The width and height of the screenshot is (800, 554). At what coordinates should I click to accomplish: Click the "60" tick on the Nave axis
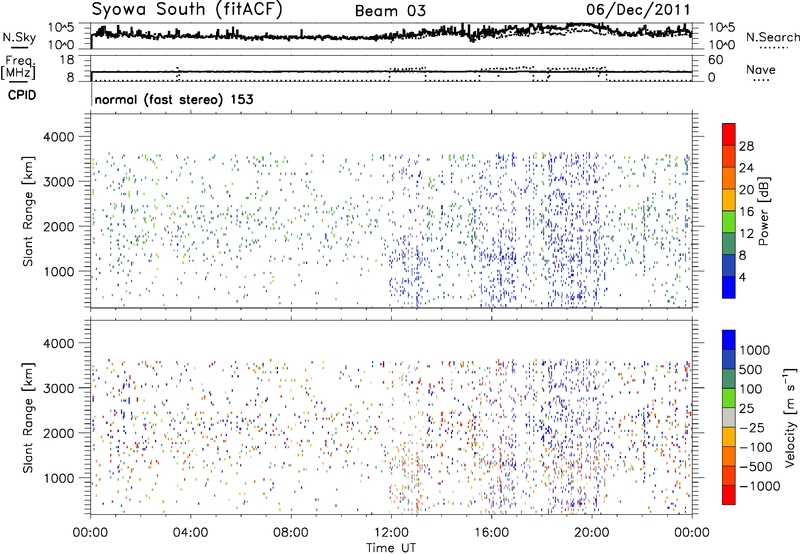click(x=716, y=60)
